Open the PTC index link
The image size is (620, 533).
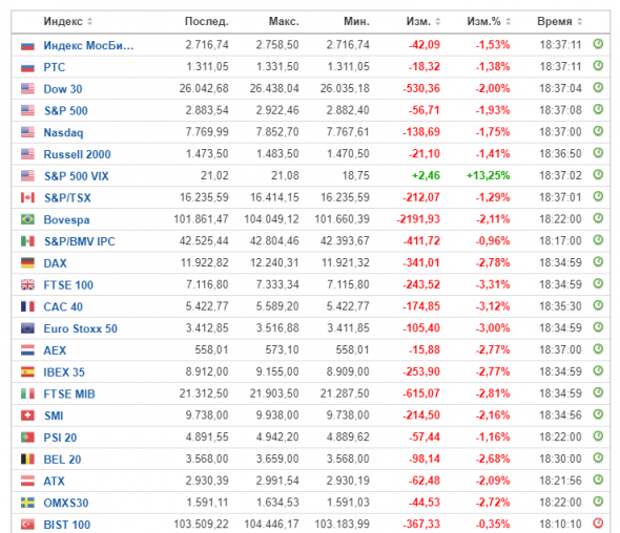click(x=54, y=67)
